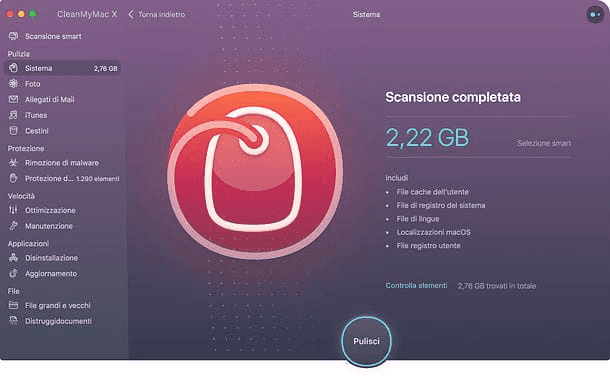Click the 2,22 GB size value
Screen dimensions: 610x385
point(427,138)
